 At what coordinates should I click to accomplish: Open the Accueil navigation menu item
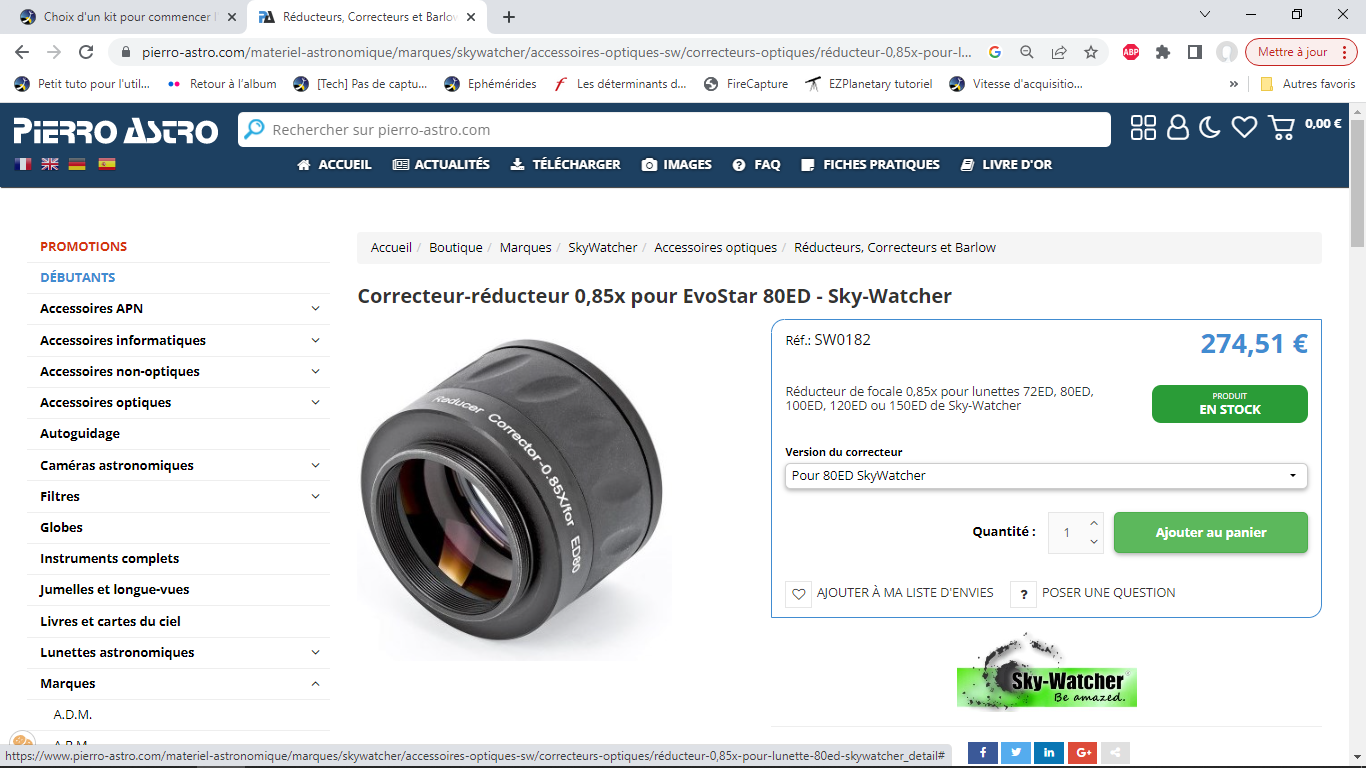(334, 165)
